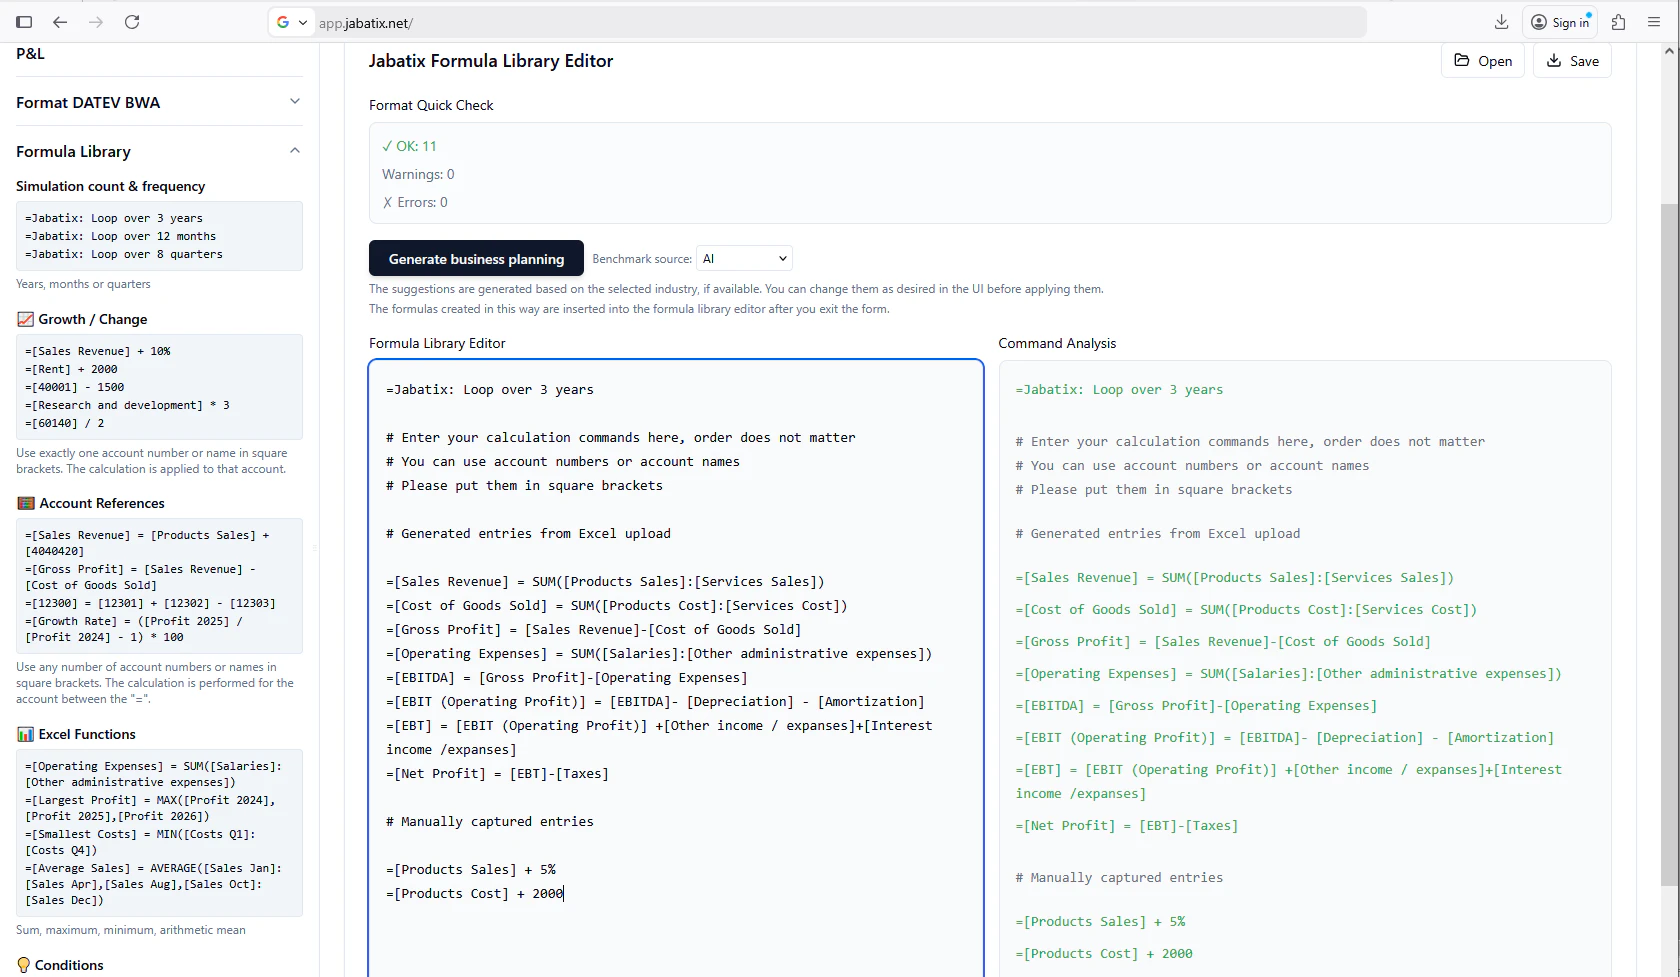Collapse the Formula Library section
This screenshot has height=977, width=1680.
click(294, 150)
